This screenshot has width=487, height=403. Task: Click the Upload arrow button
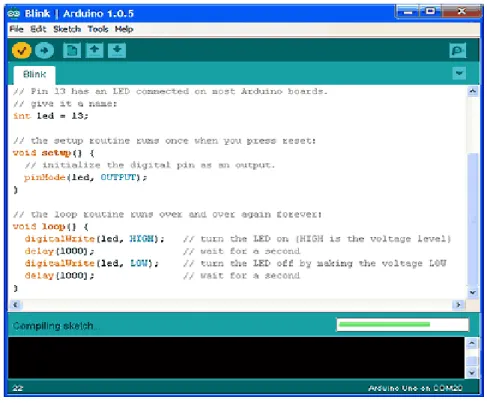(44, 50)
